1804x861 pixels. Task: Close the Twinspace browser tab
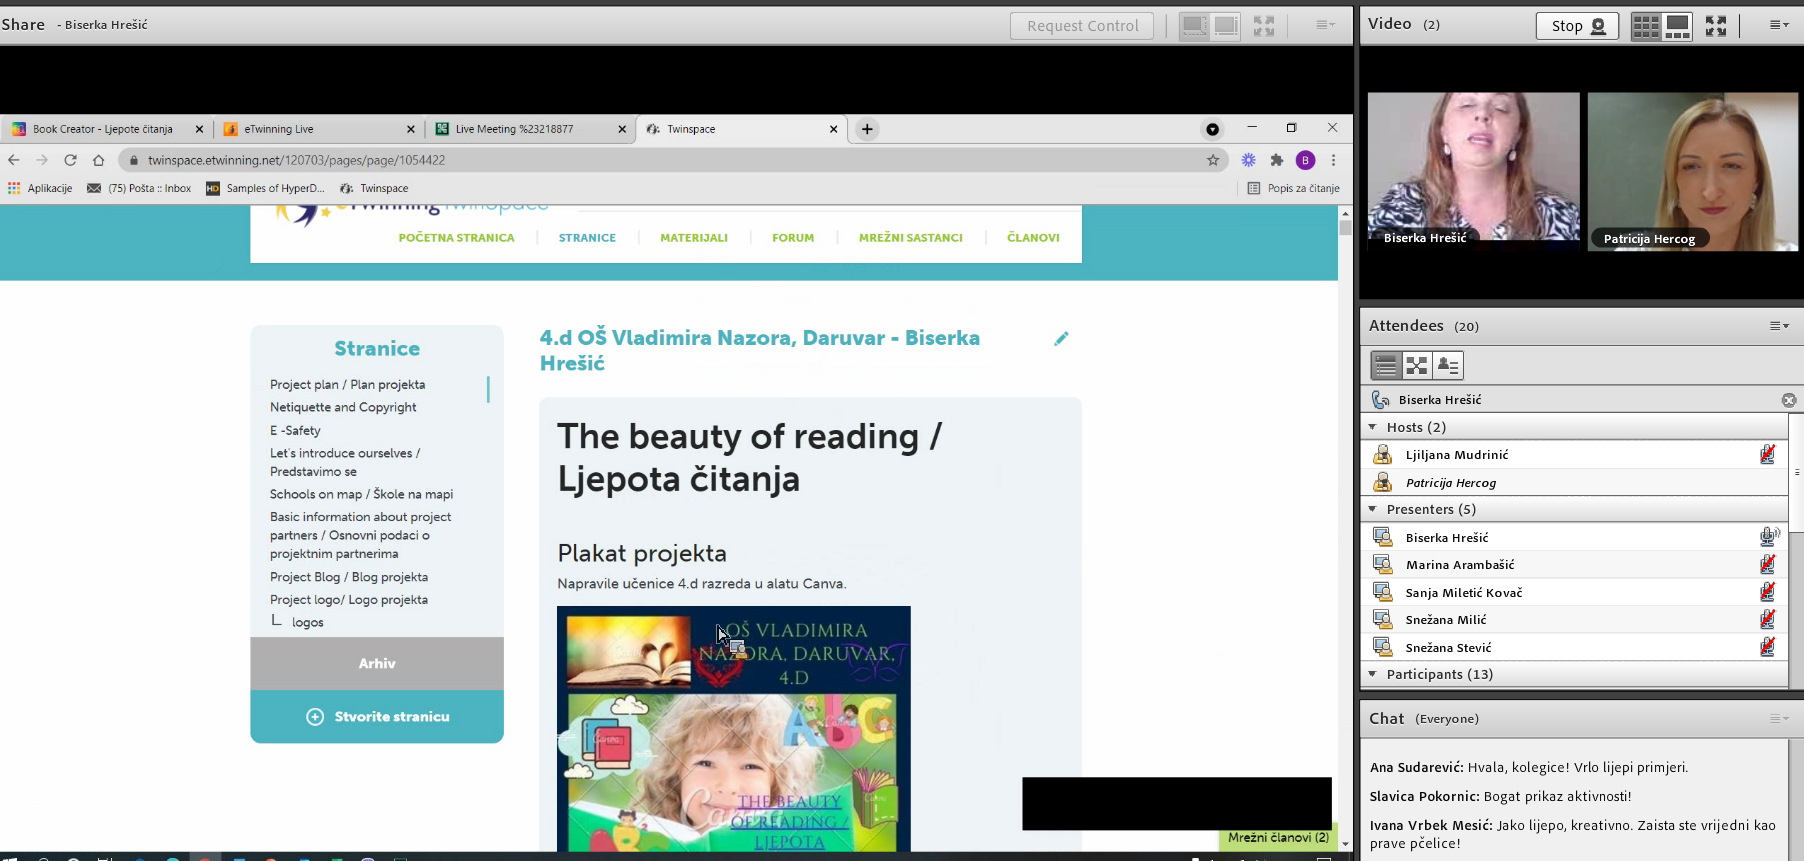833,129
